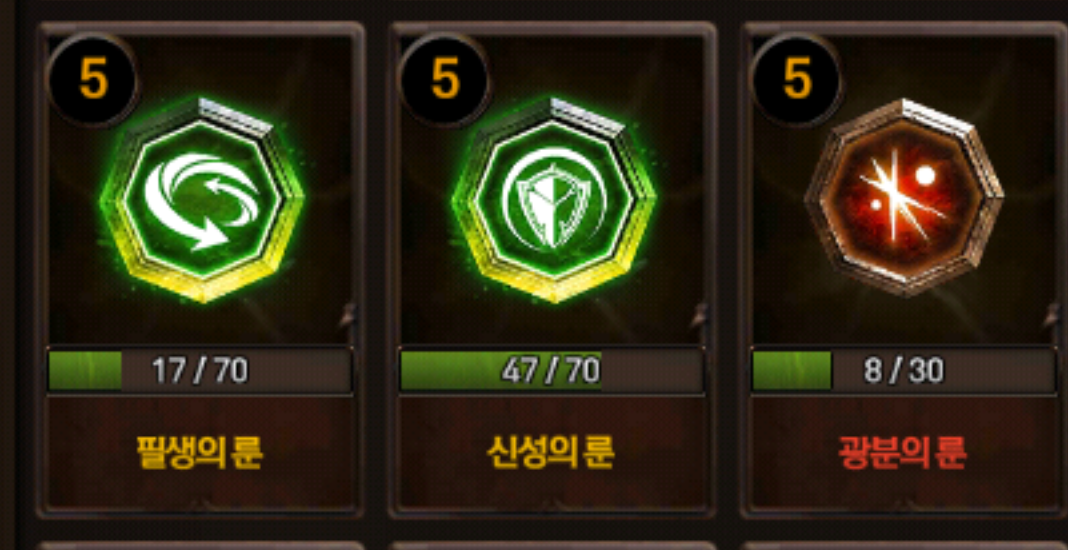Click small arrow marker on 필생의 룬 card edge
Image resolution: width=1068 pixels, height=550 pixels.
point(348,318)
